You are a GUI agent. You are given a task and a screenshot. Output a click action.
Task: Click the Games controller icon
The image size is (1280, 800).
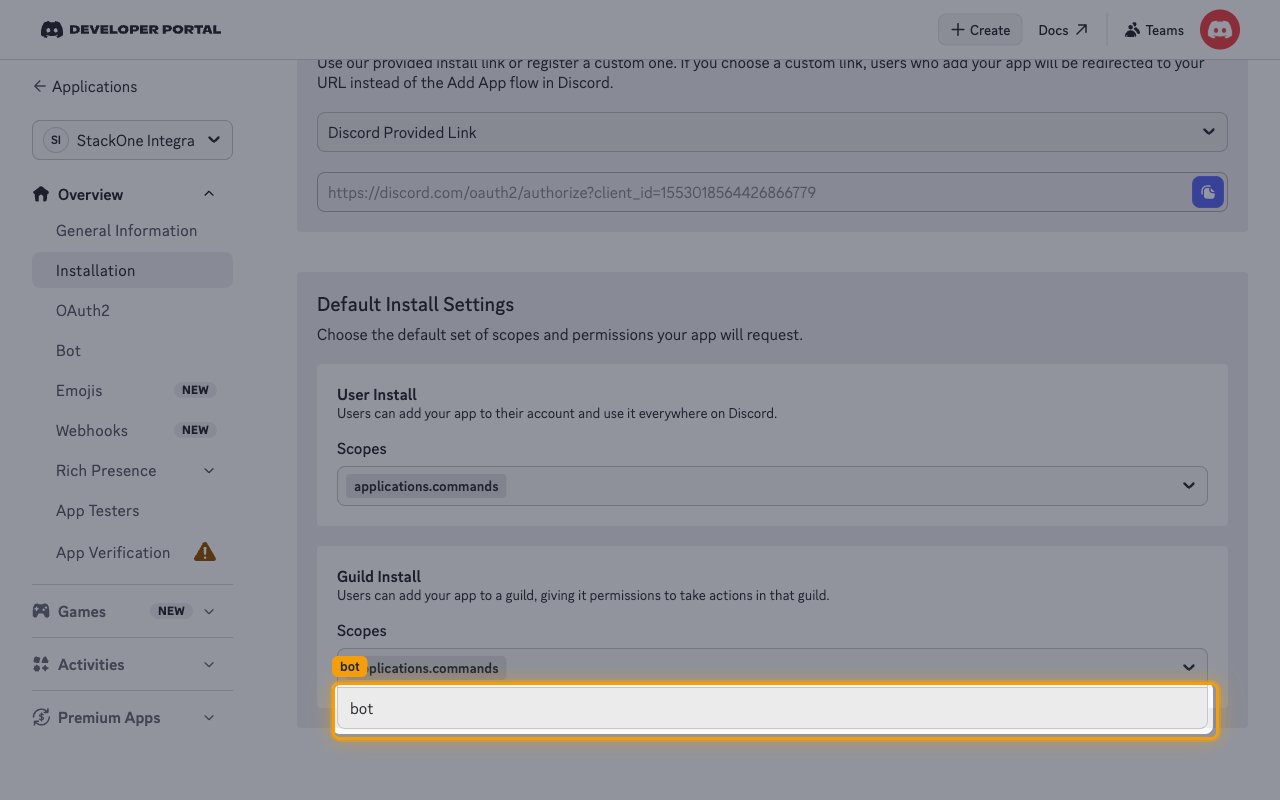[x=41, y=611]
